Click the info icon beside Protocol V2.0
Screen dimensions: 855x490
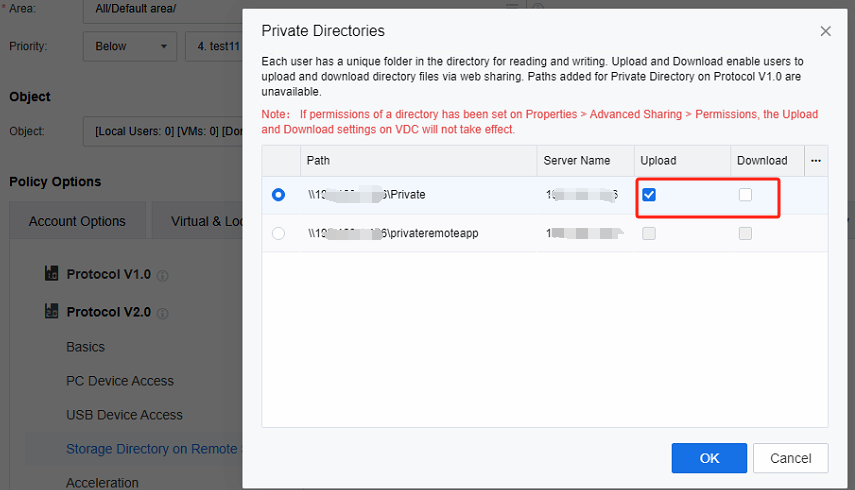162,313
